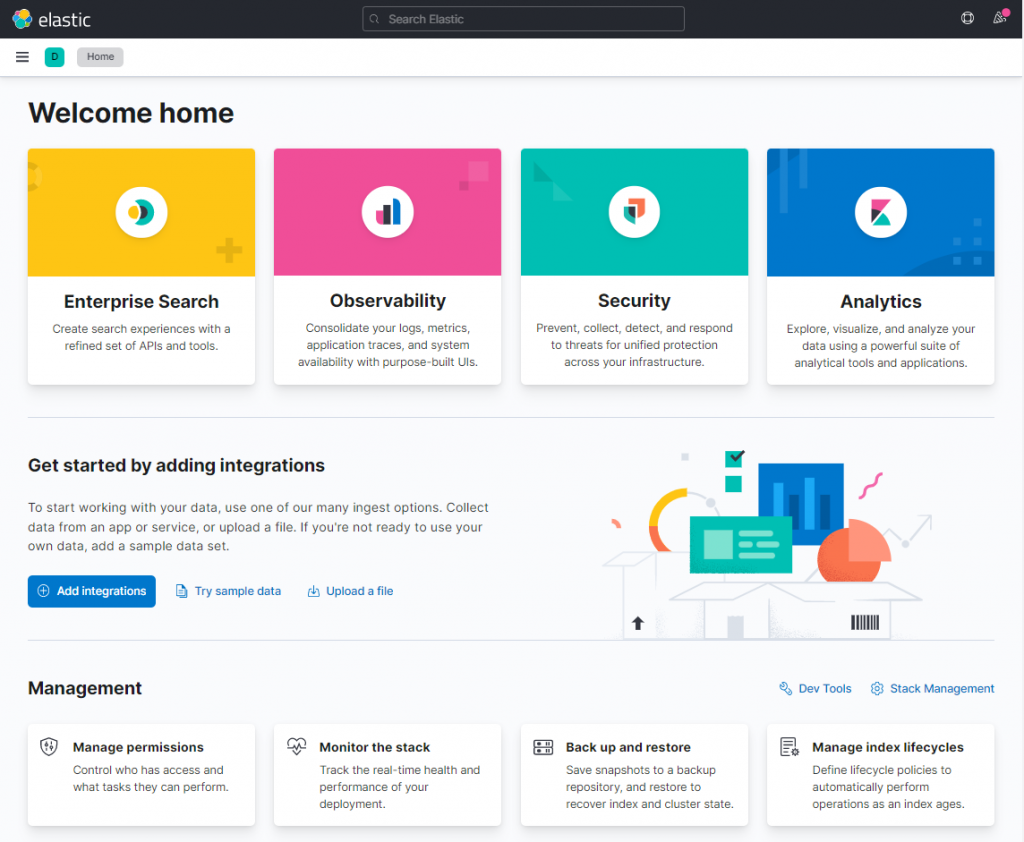
Task: Click the Security shield icon
Action: (x=634, y=211)
